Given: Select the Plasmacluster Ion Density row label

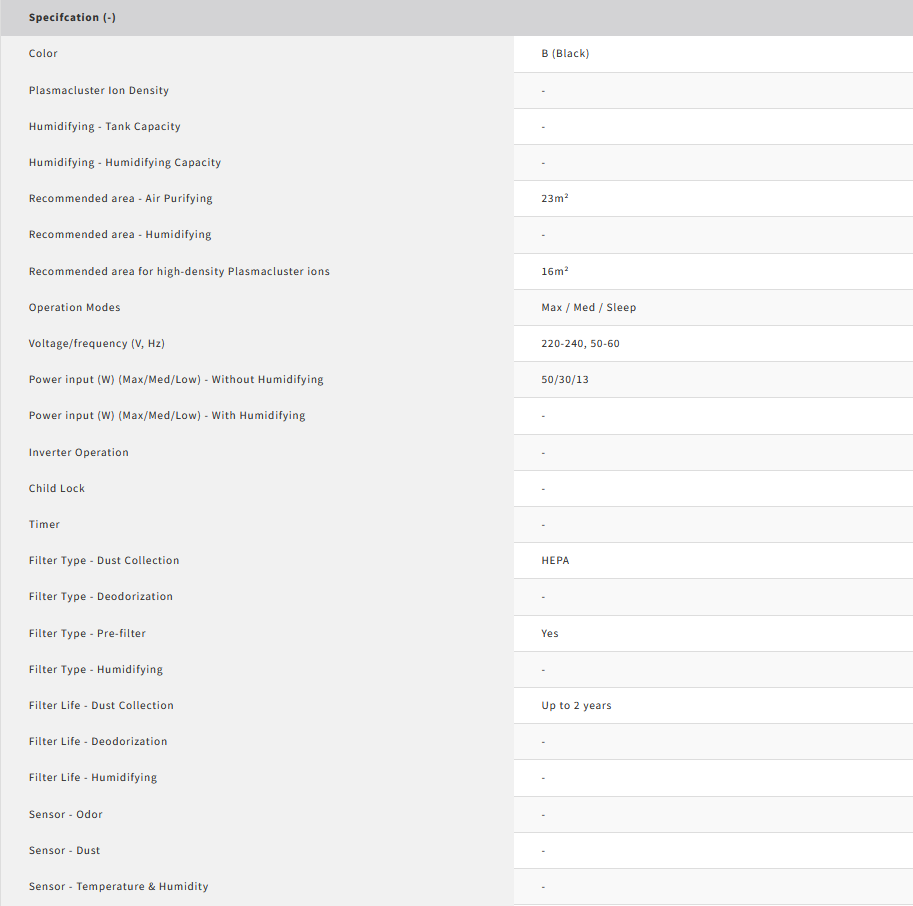Looking at the screenshot, I should tap(98, 90).
